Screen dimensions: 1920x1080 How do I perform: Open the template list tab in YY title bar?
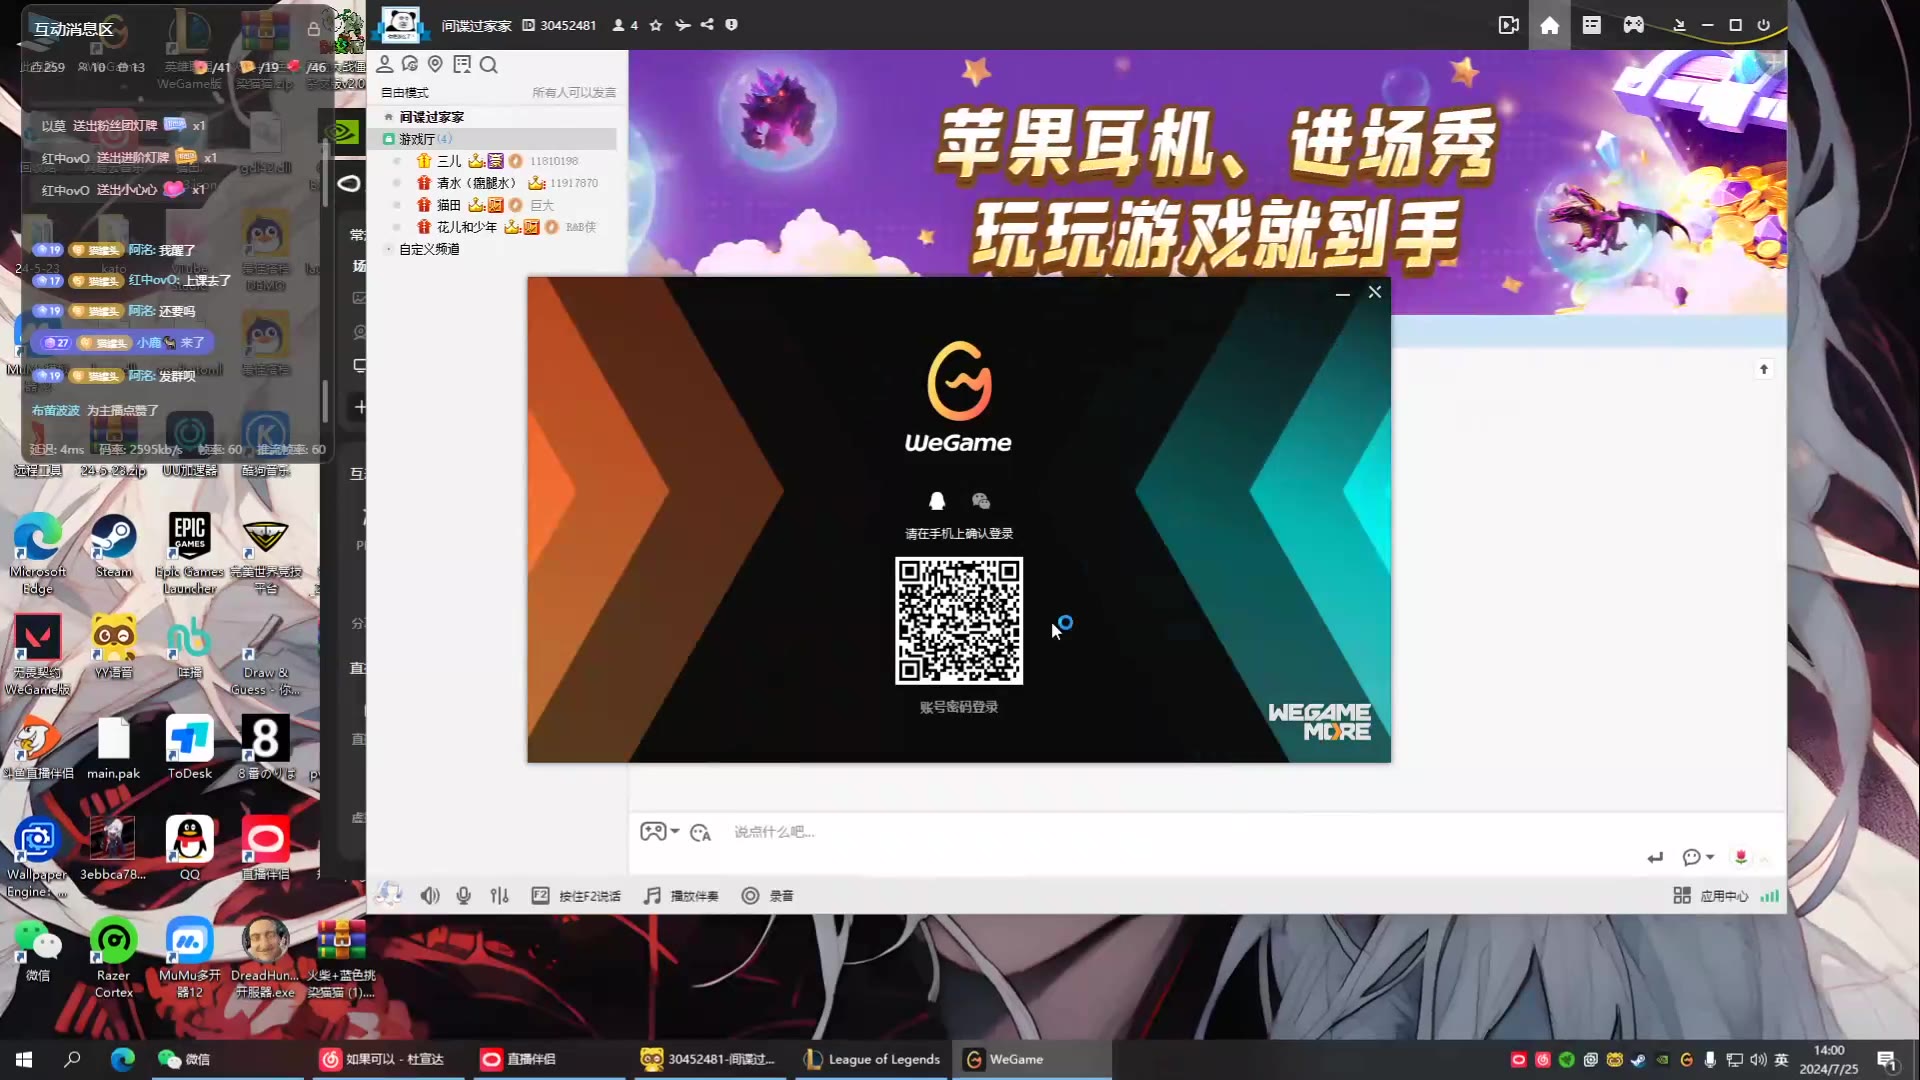1591,25
